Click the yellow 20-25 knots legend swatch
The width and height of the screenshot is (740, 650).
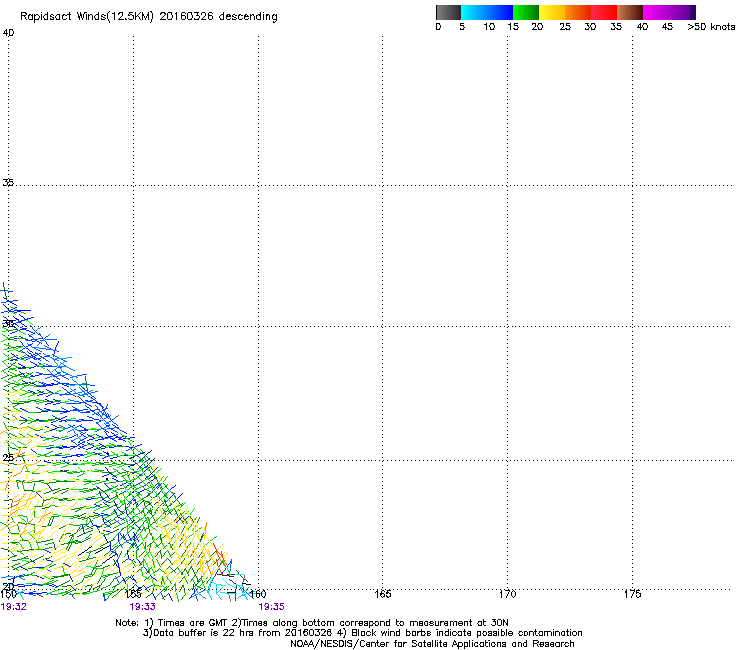tap(552, 12)
